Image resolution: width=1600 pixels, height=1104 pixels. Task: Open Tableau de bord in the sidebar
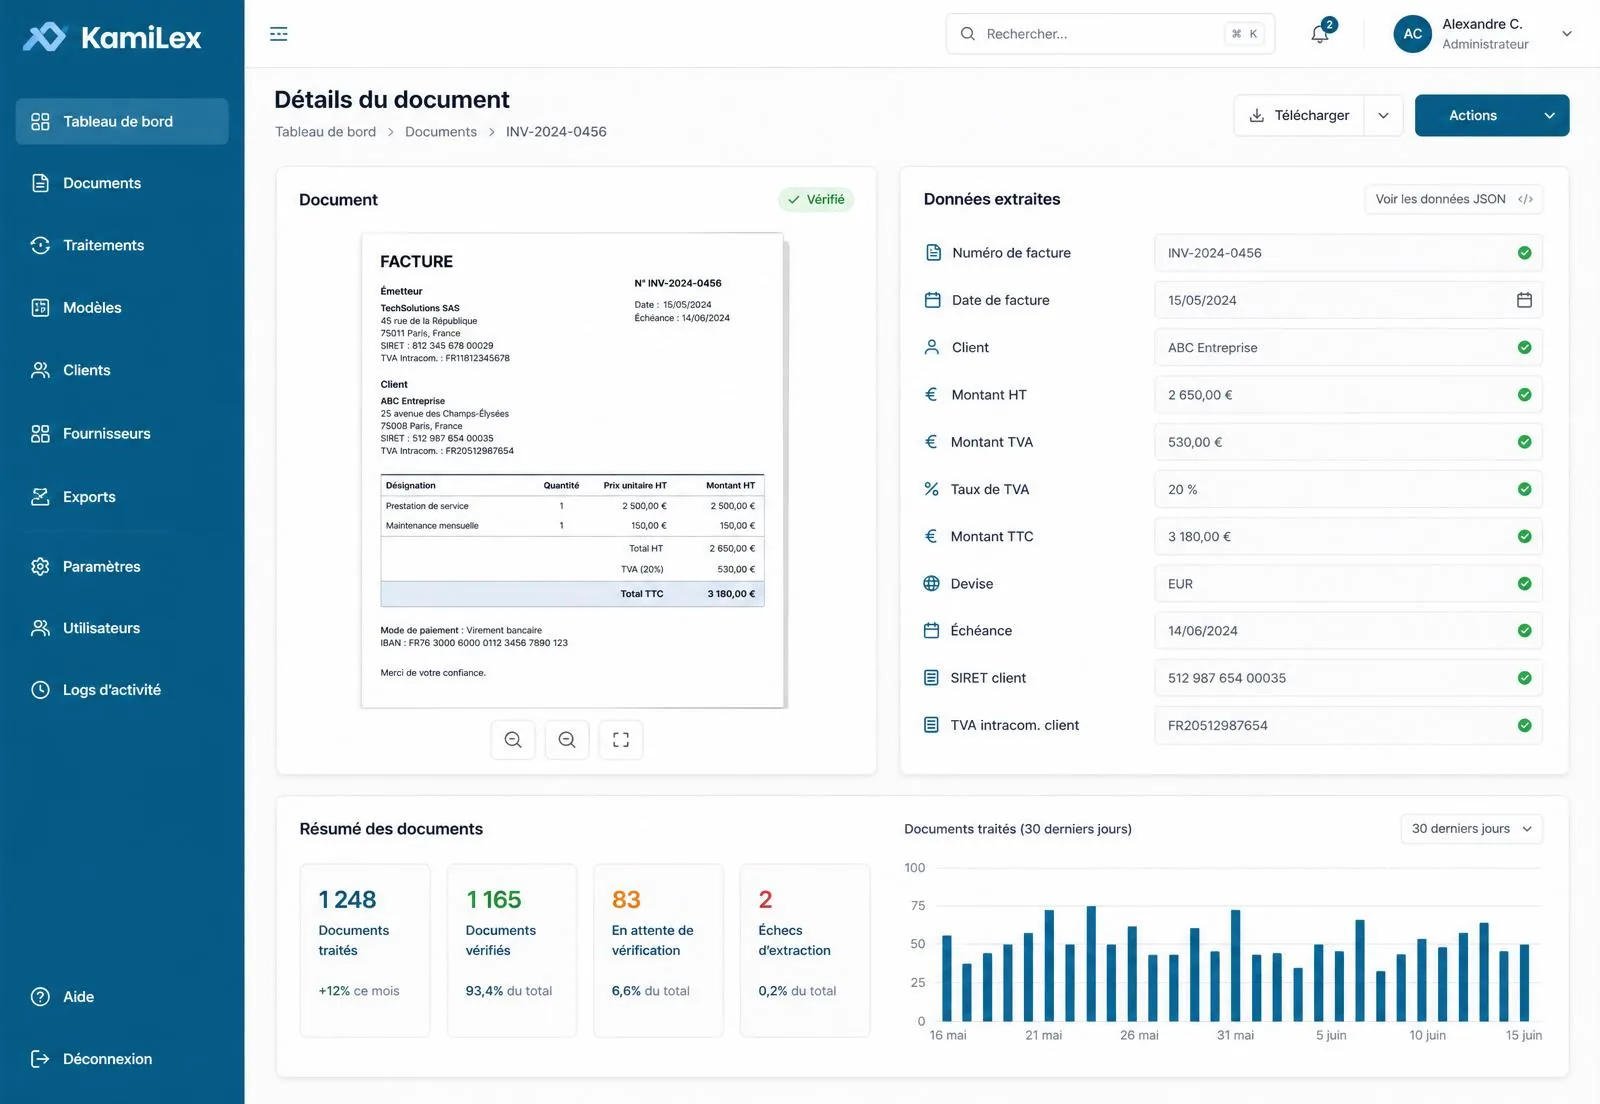pyautogui.click(x=122, y=121)
